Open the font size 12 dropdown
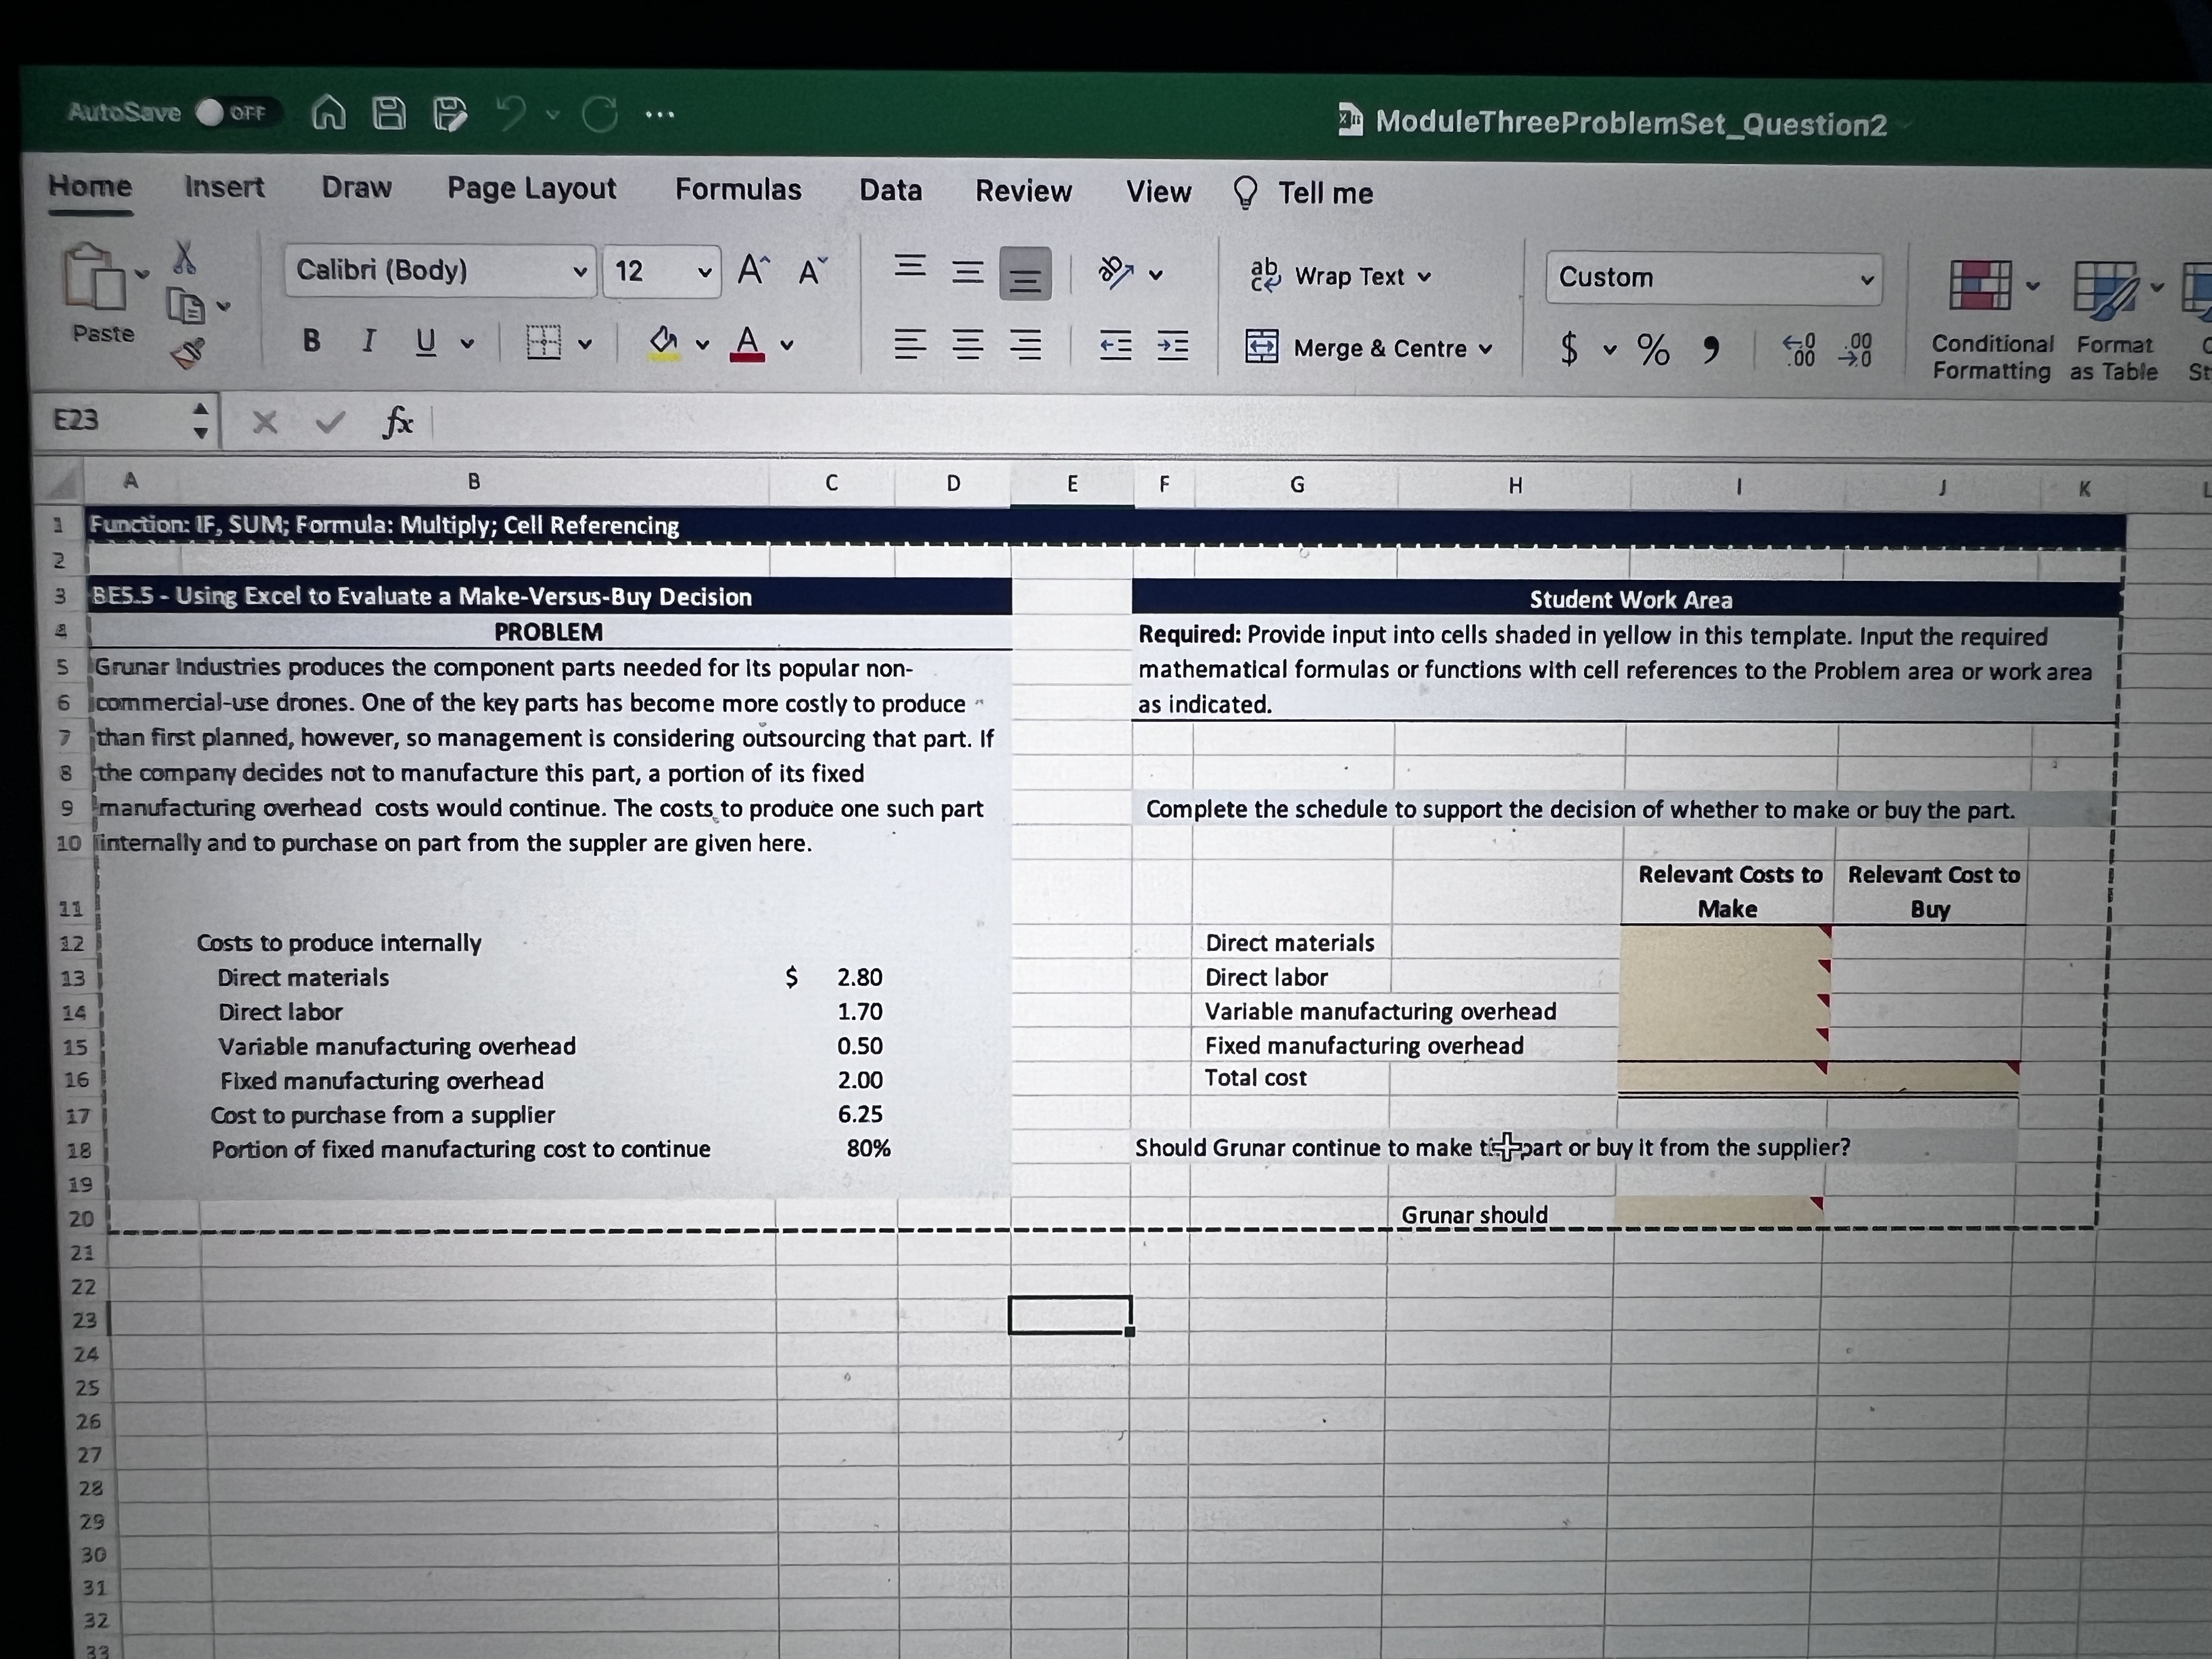The height and width of the screenshot is (1659, 2212). pyautogui.click(x=704, y=272)
